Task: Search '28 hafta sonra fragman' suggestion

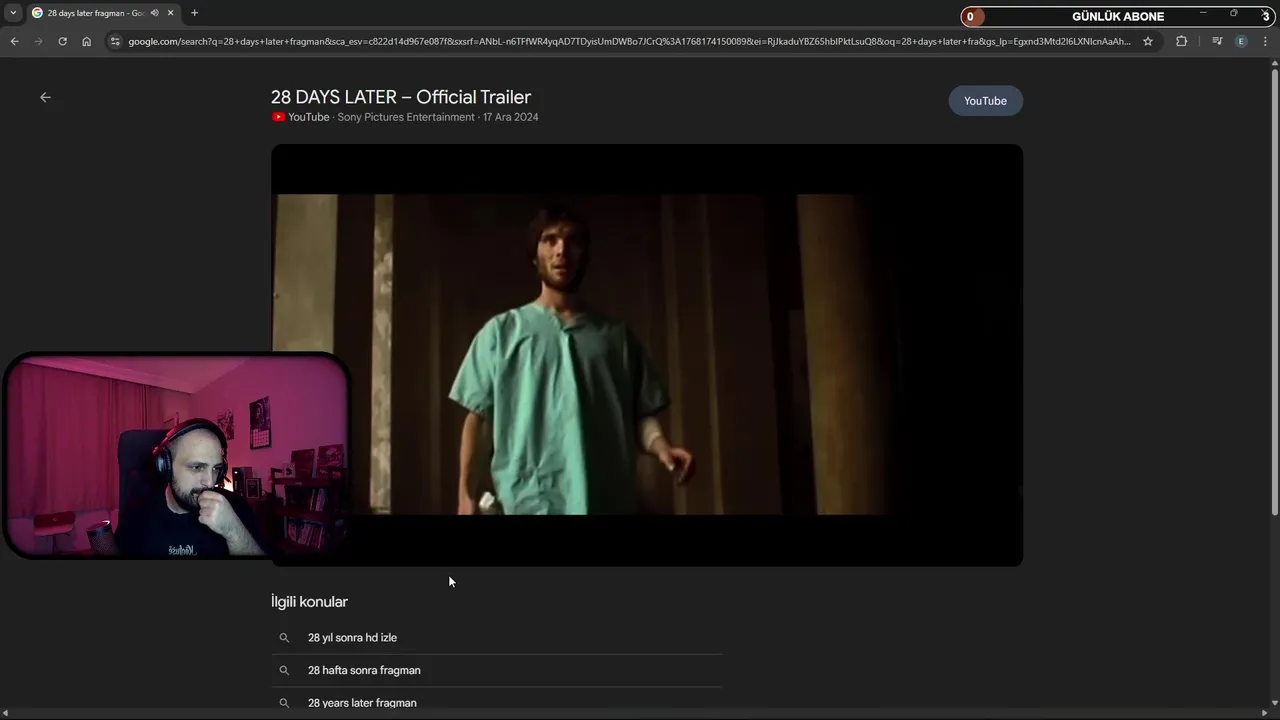Action: point(364,670)
